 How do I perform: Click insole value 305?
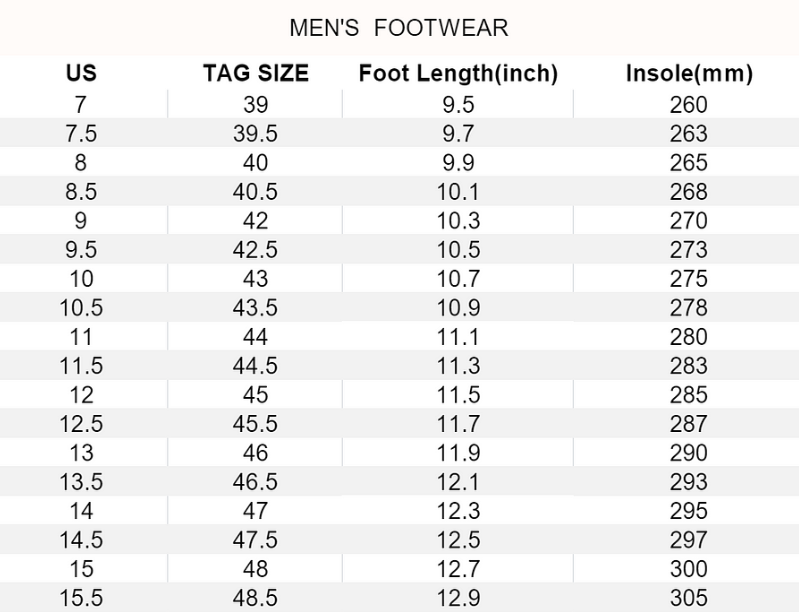[688, 598]
